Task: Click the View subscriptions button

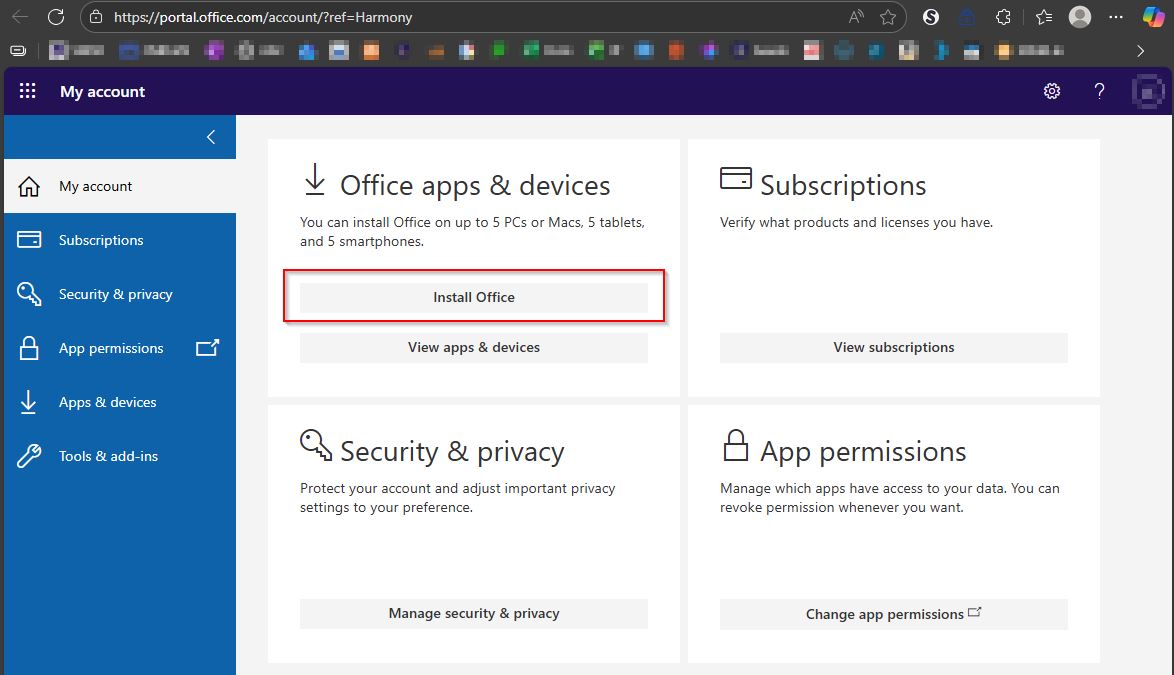Action: point(894,347)
